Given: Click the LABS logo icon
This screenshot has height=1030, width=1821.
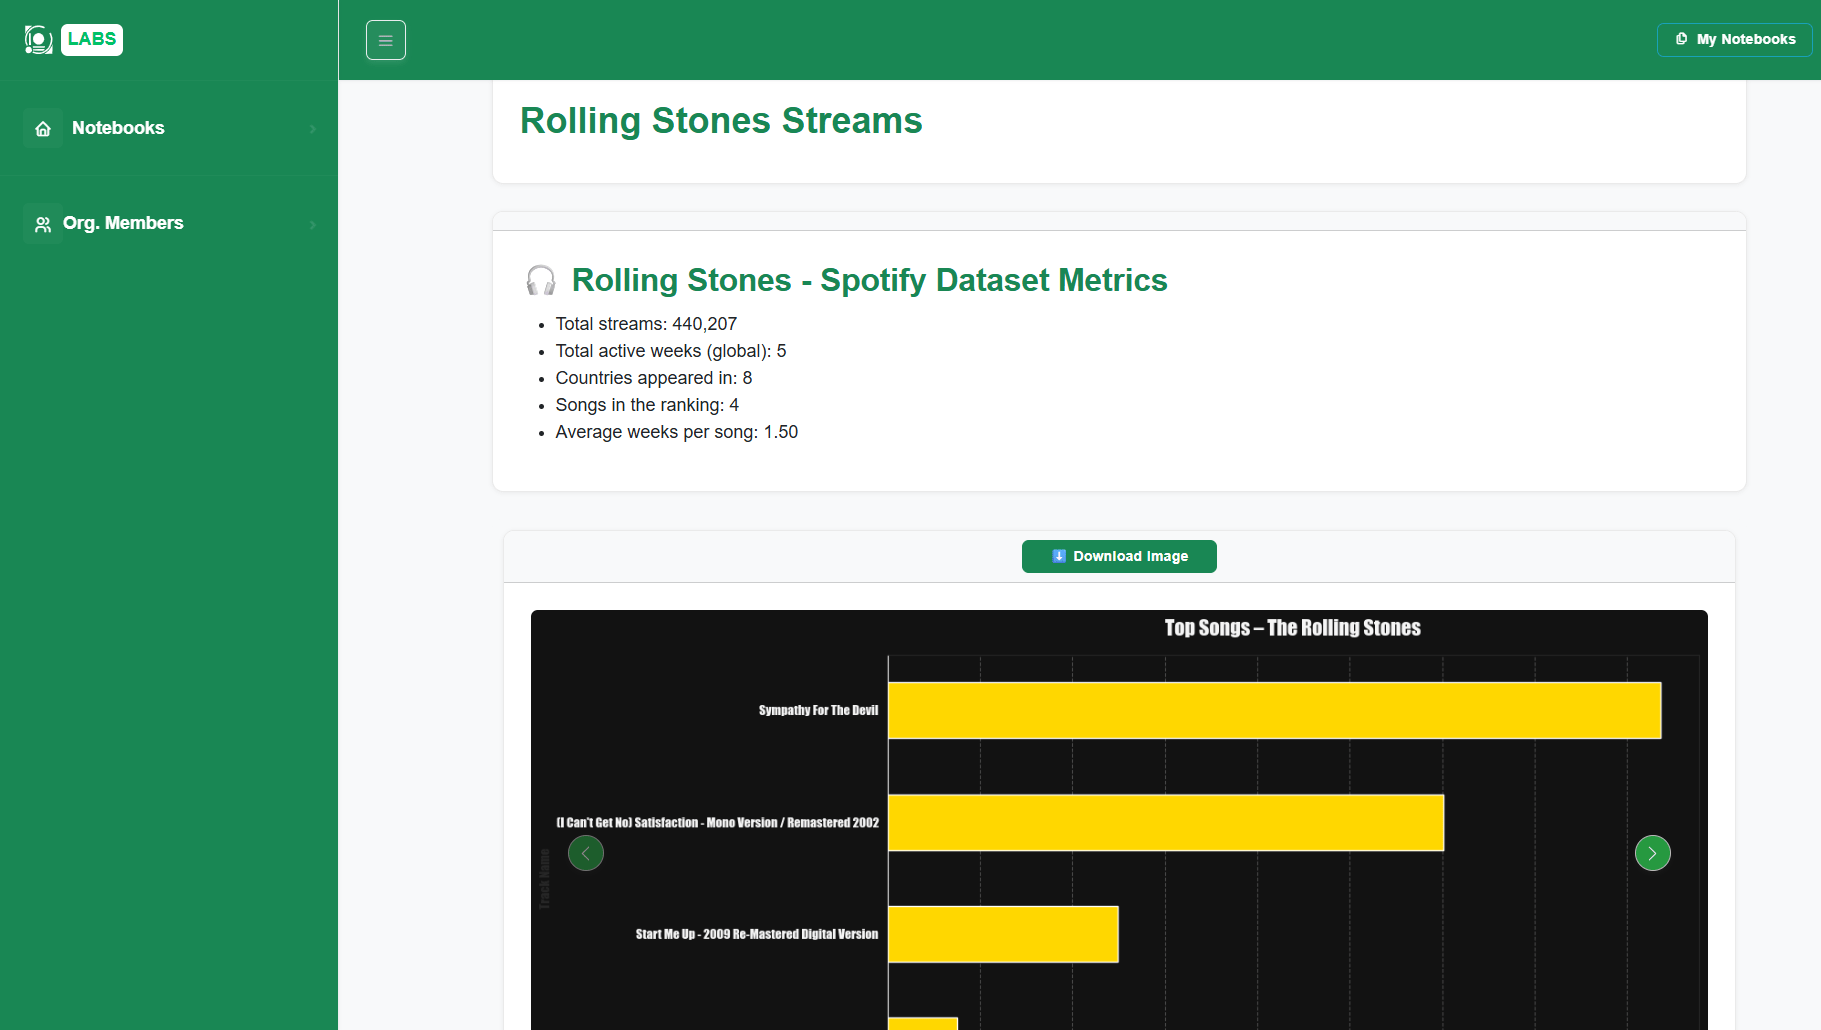Looking at the screenshot, I should [38, 40].
